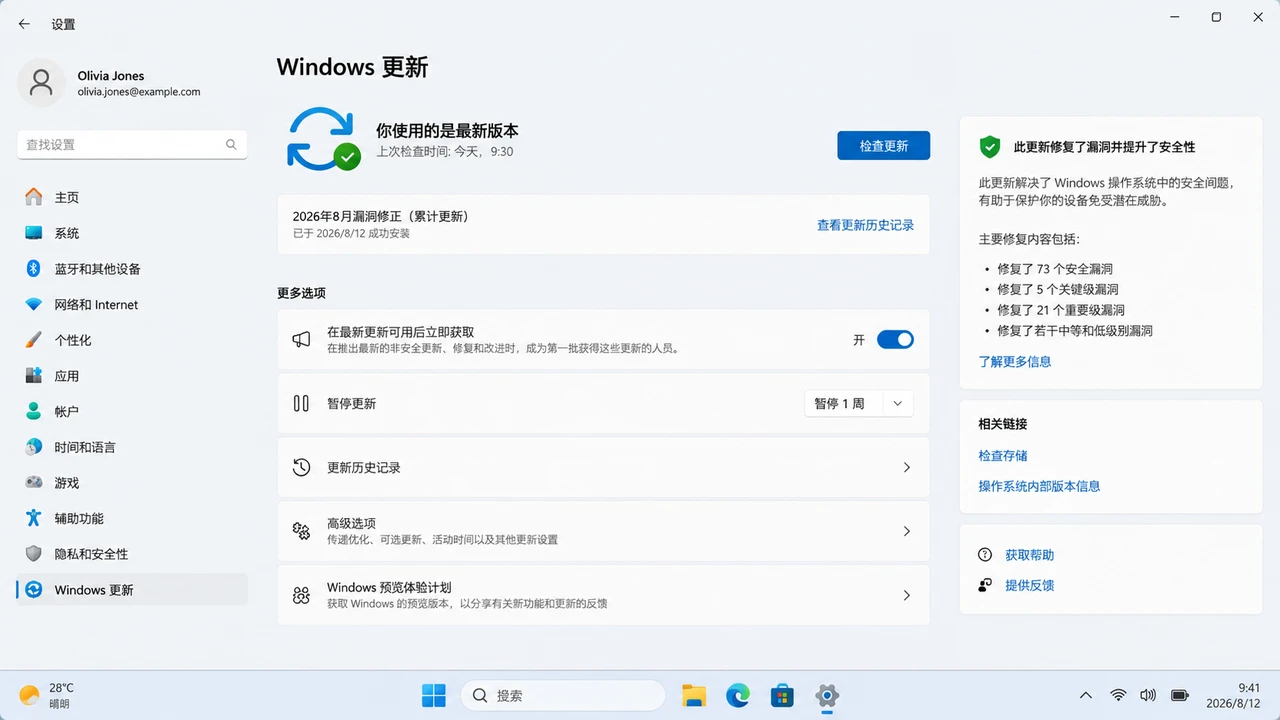Show hidden tray icons with the up chevron

(x=1086, y=695)
